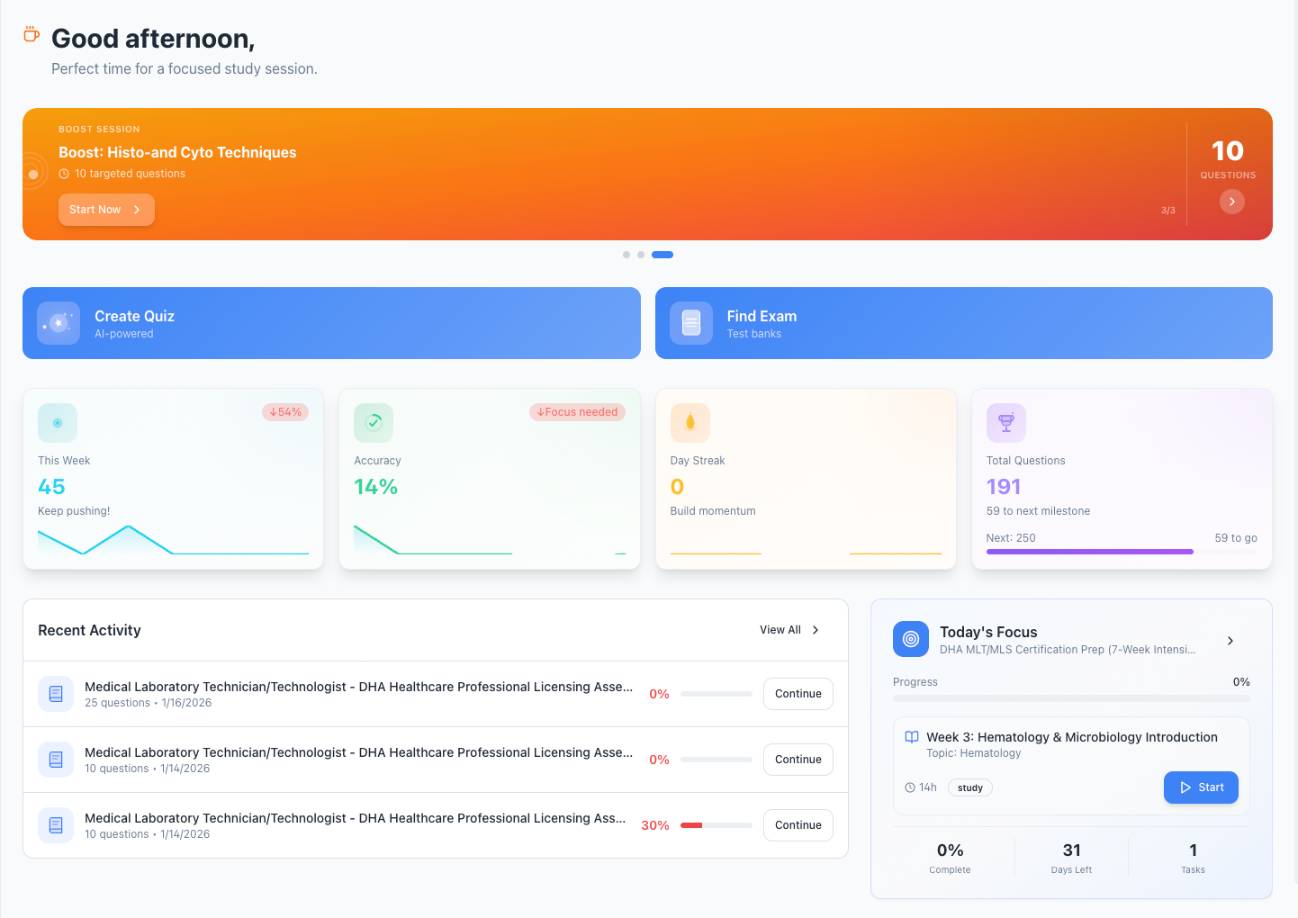
Task: Expand Today's Focus with the chevron arrow
Action: 1230,641
